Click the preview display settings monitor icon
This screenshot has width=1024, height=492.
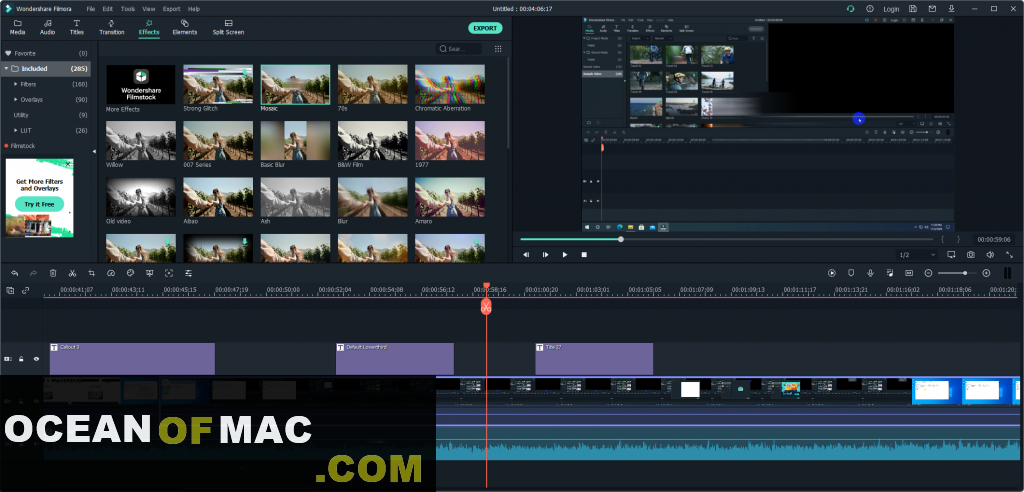(952, 255)
